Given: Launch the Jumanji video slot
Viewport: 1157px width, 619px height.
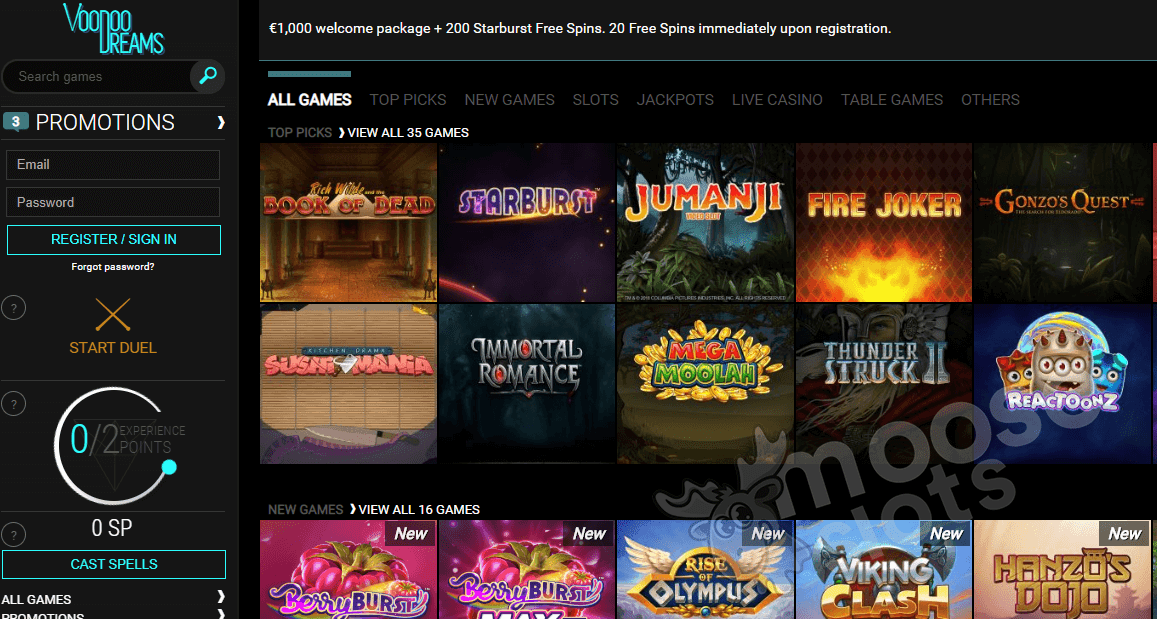Looking at the screenshot, I should click(705, 222).
